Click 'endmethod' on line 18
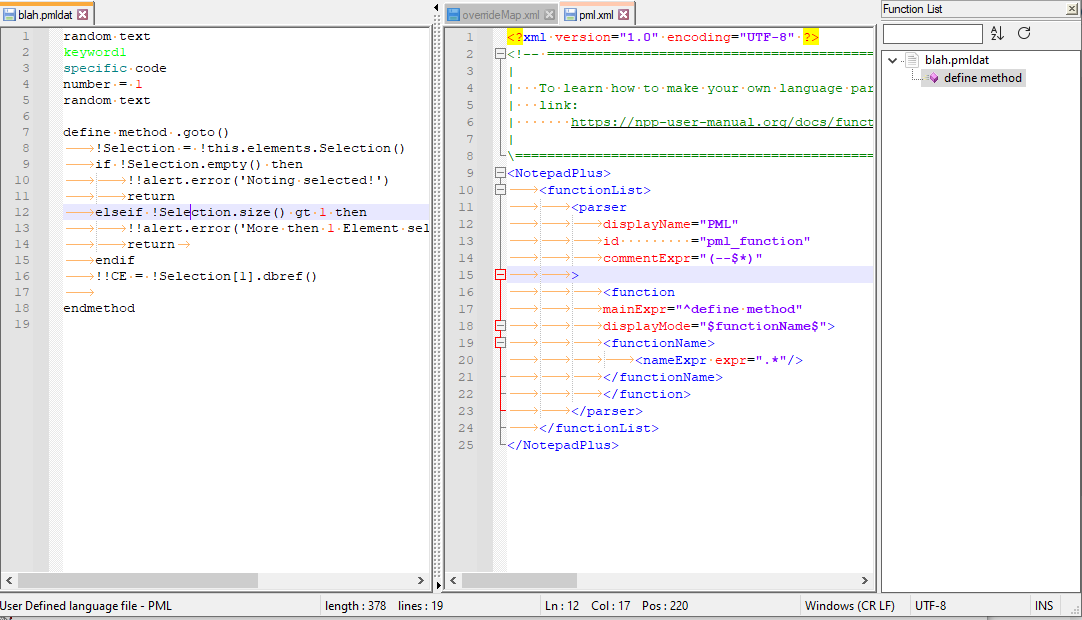The height and width of the screenshot is (620, 1082). (99, 308)
